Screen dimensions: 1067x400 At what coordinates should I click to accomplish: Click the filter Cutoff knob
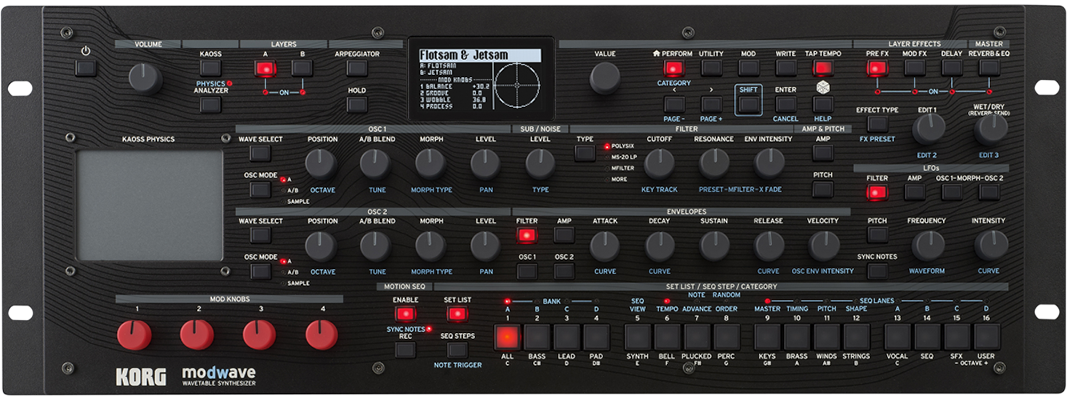pyautogui.click(x=659, y=163)
